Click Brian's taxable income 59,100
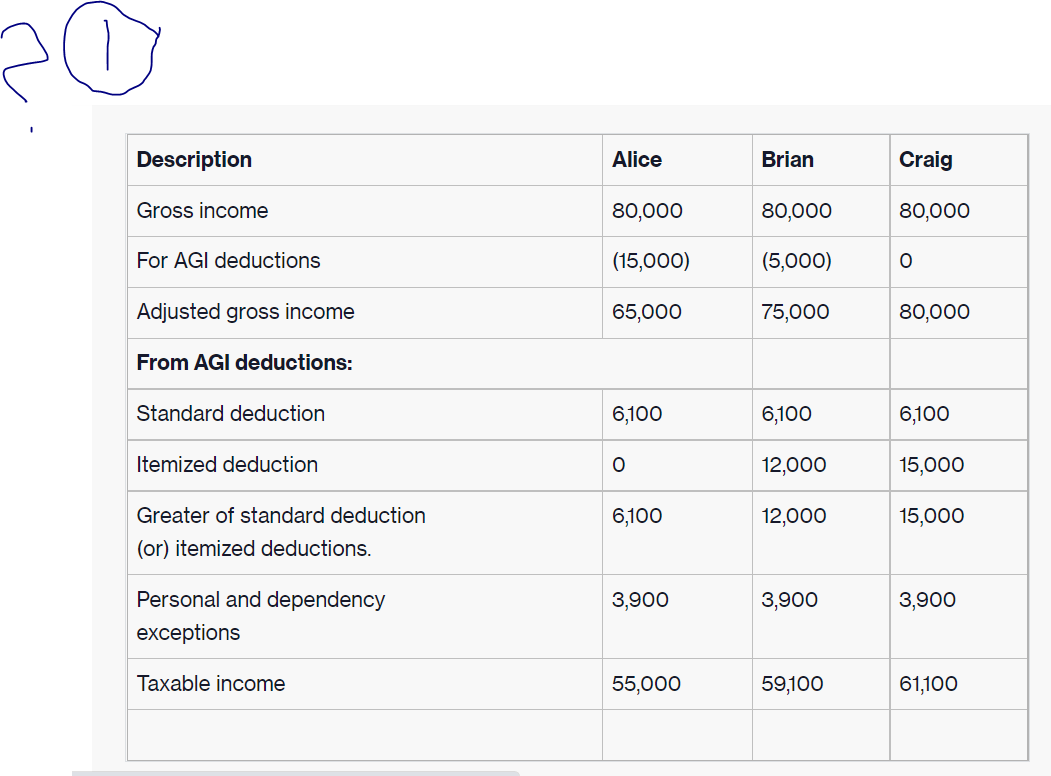 coord(792,684)
